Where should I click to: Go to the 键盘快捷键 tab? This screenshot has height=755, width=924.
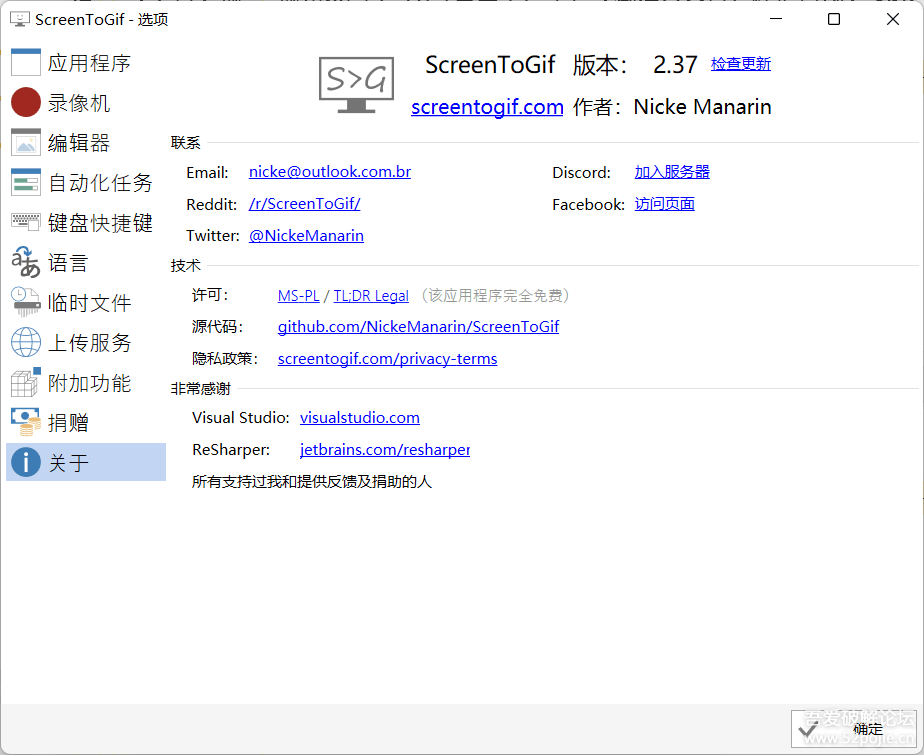86,222
